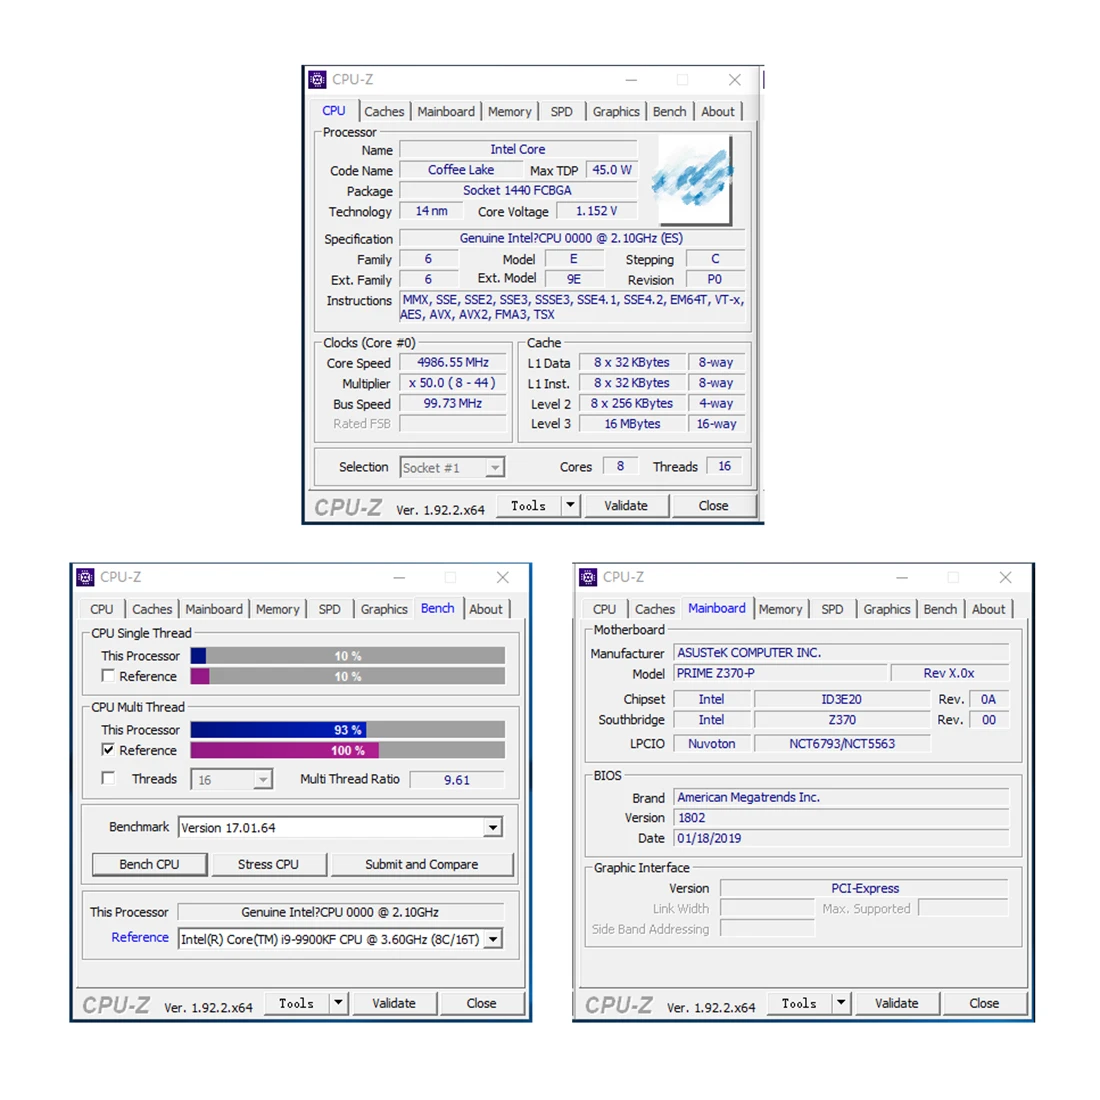Click Tools button in top CPU-Z window
1100x1100 pixels.
pos(528,505)
